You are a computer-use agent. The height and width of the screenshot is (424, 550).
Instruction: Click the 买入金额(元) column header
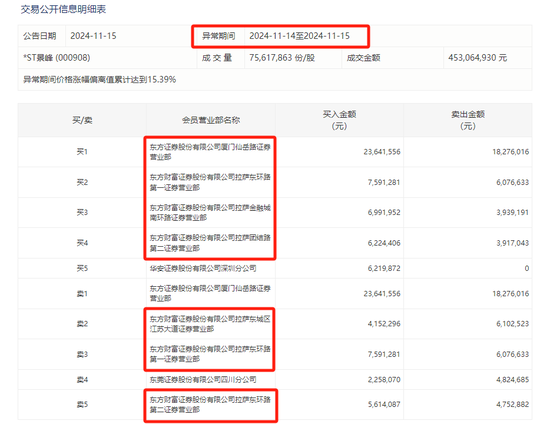pos(339,120)
